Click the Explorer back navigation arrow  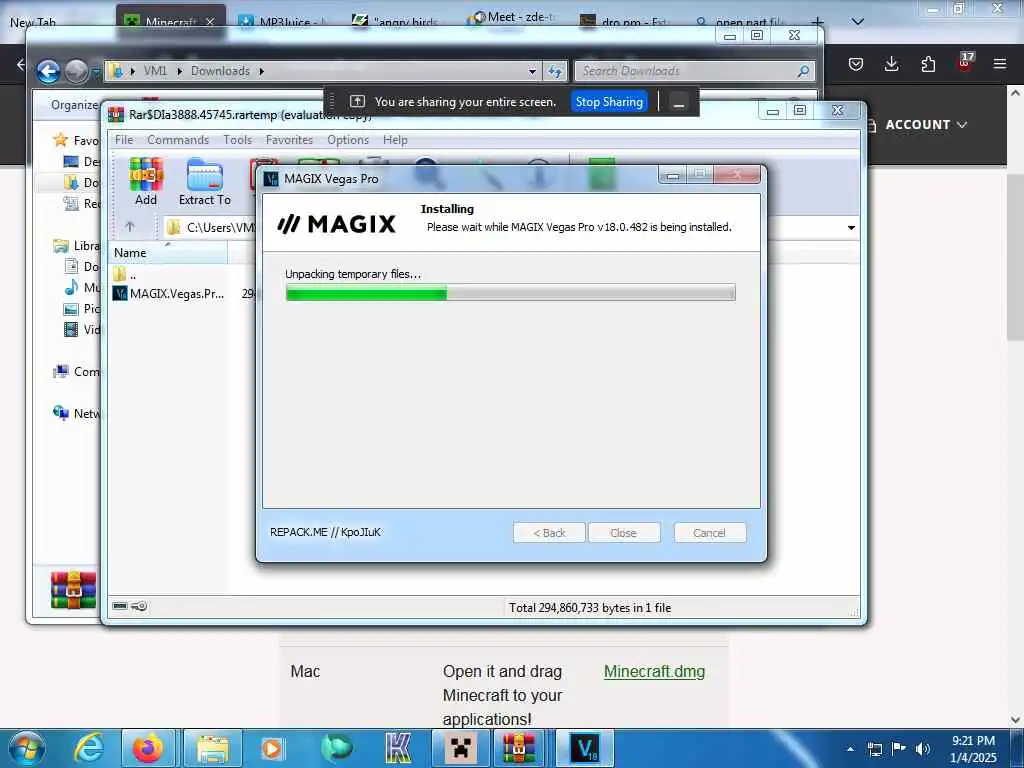48,71
